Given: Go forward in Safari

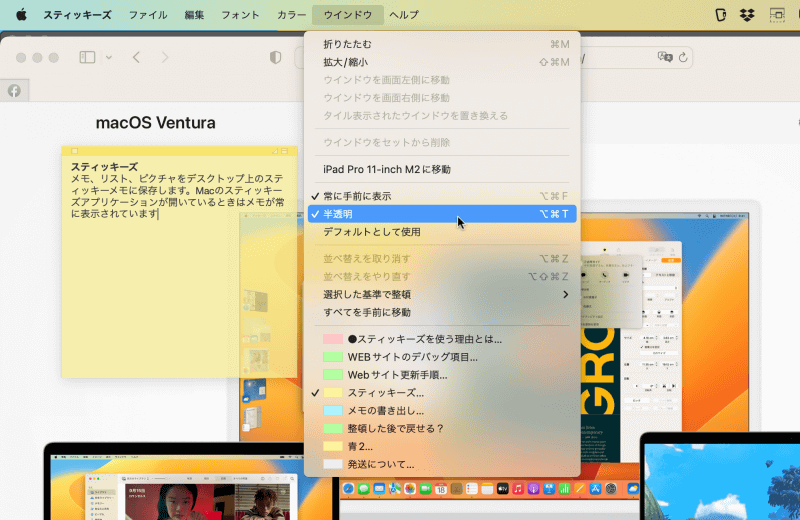Looking at the screenshot, I should pos(164,57).
